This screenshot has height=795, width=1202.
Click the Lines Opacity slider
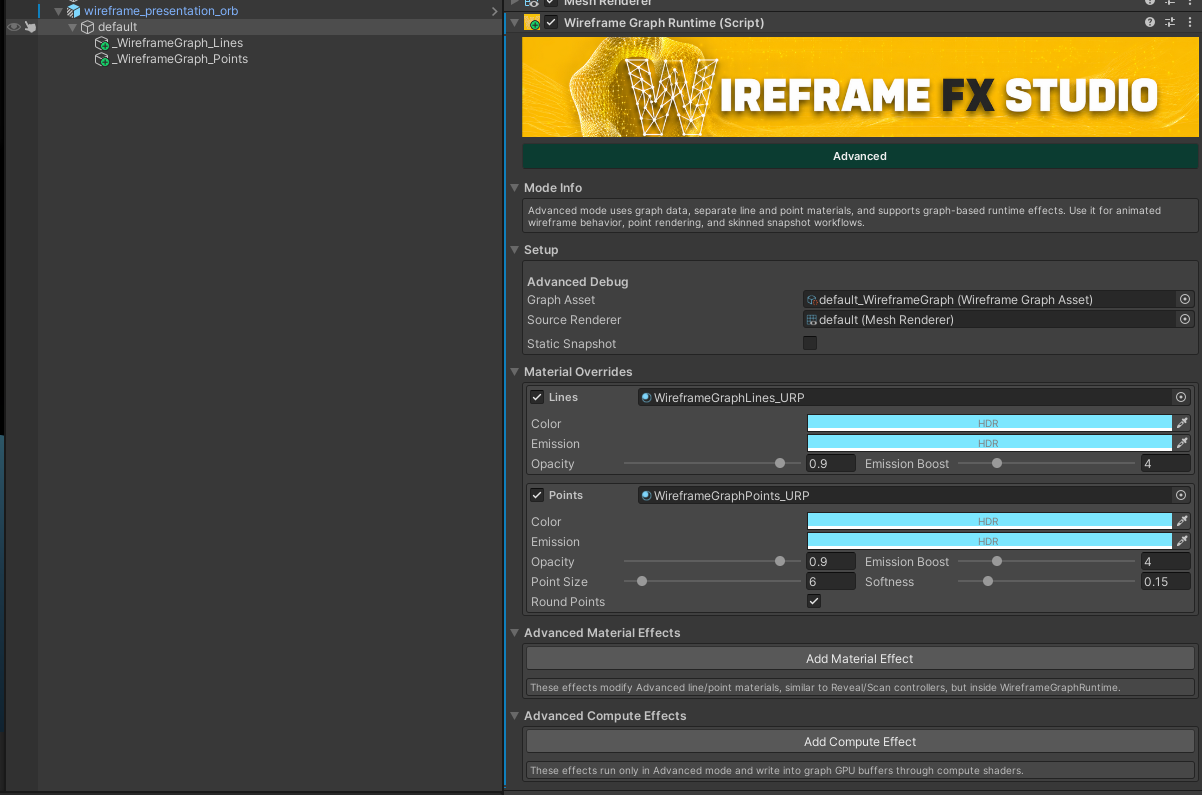coord(713,463)
